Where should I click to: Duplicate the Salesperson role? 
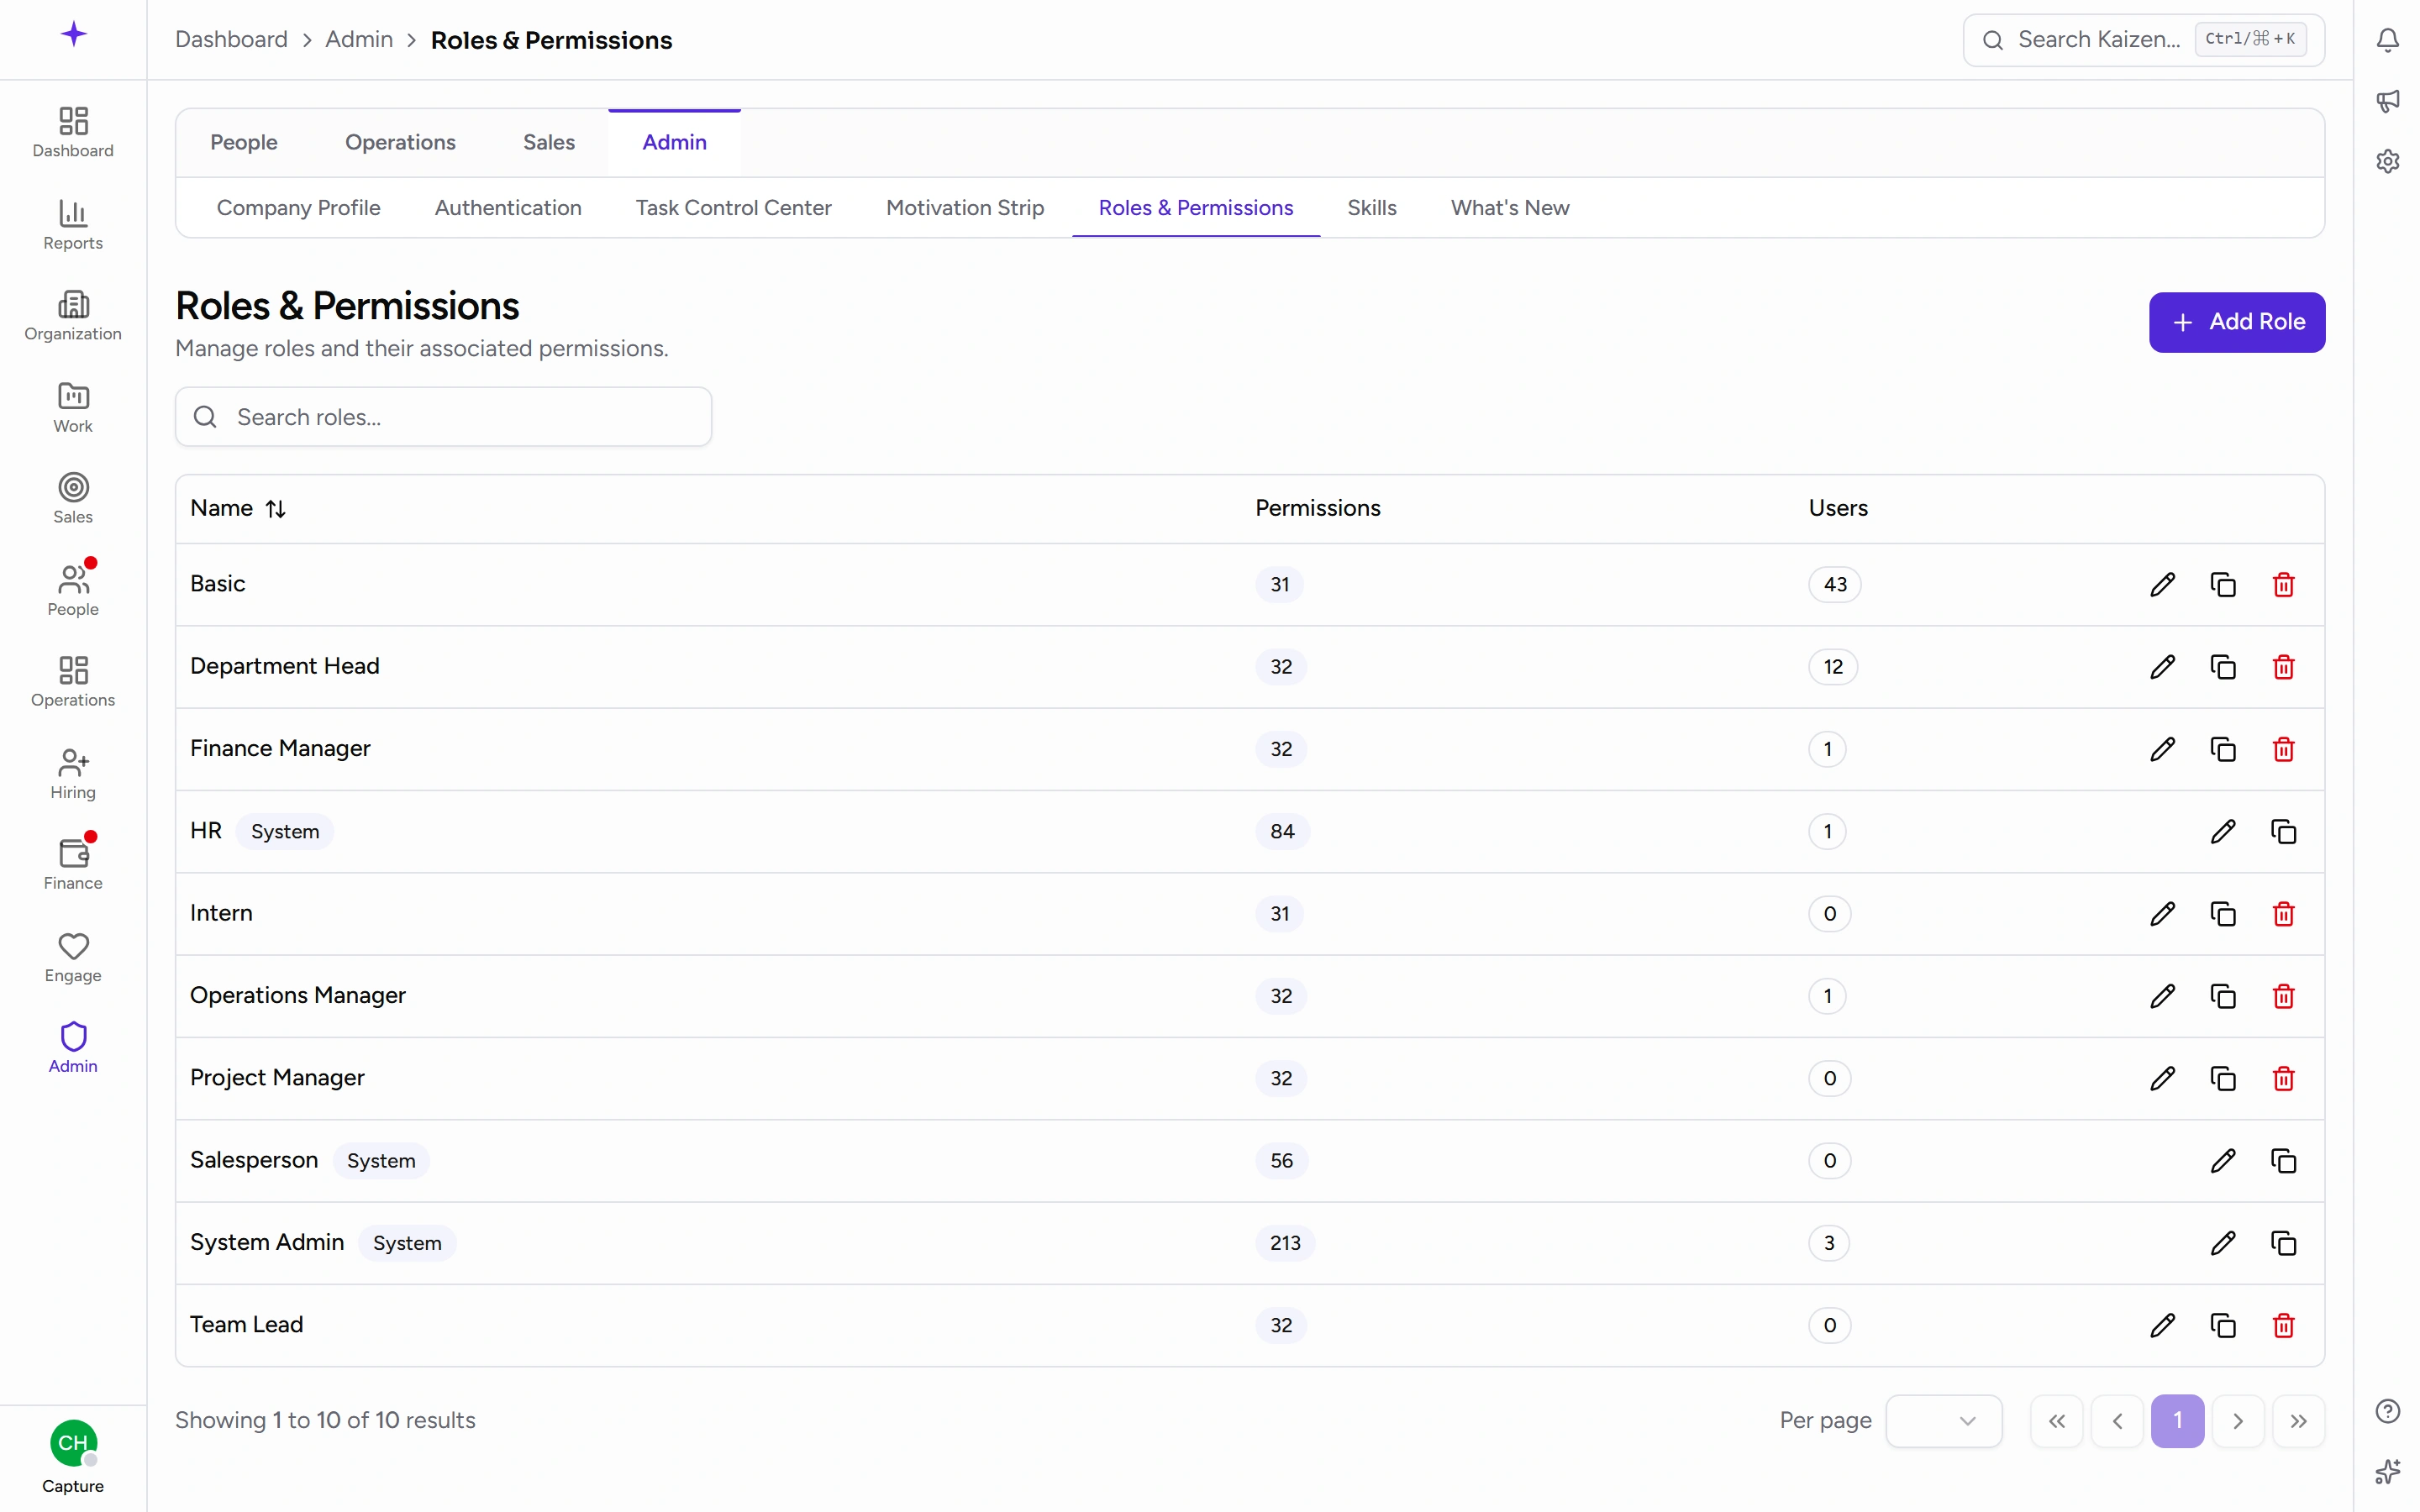coord(2283,1160)
